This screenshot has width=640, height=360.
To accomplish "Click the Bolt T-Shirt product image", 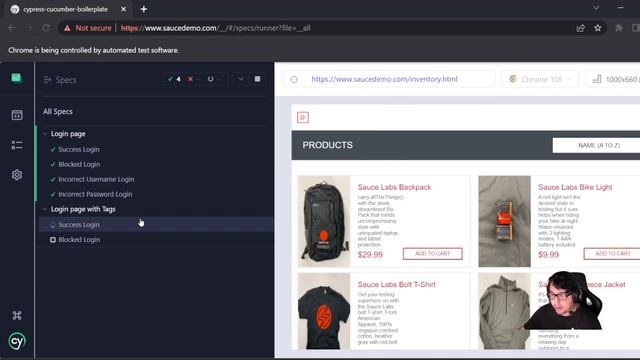I will point(324,311).
